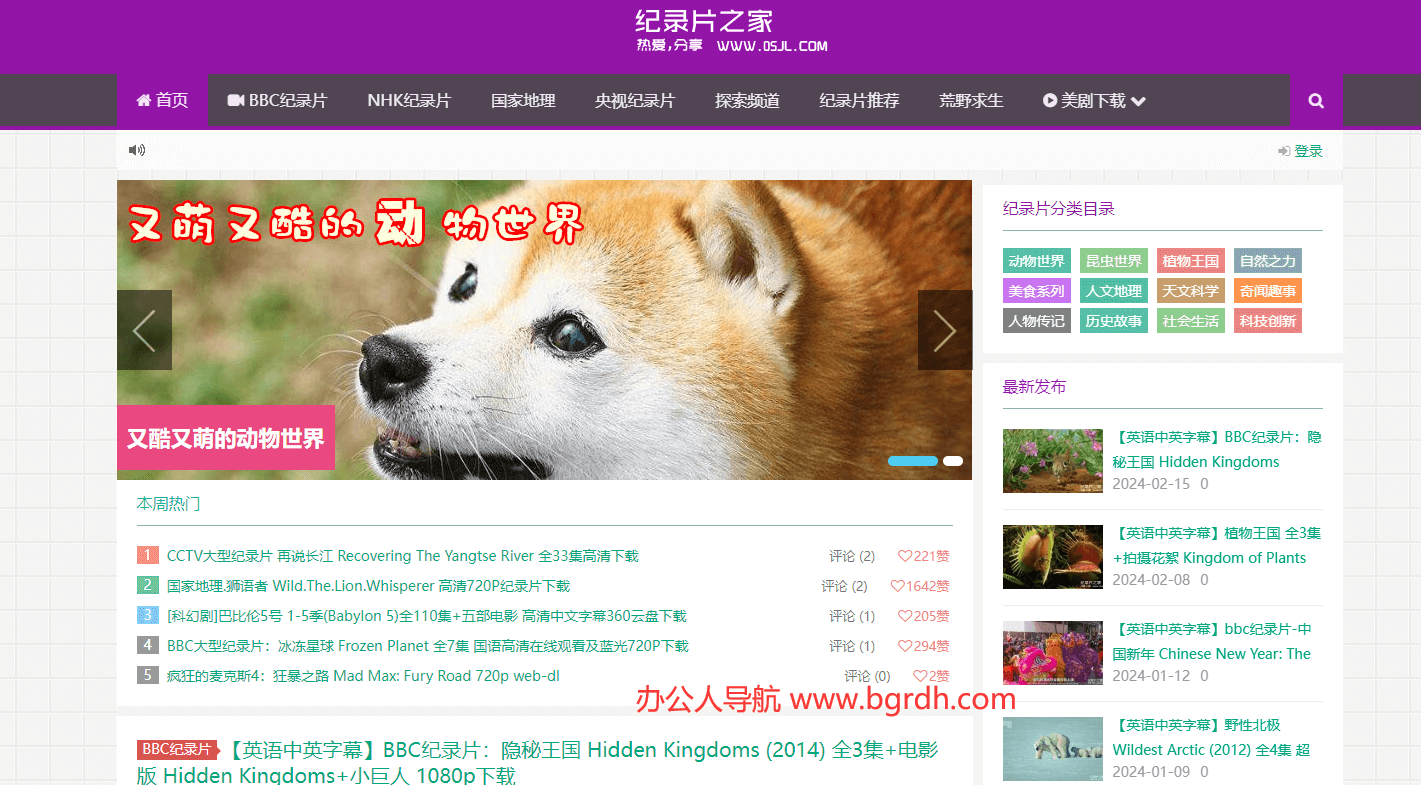1421x785 pixels.
Task: Open 冰冻星球 Frozen Planet link
Action: click(x=427, y=646)
